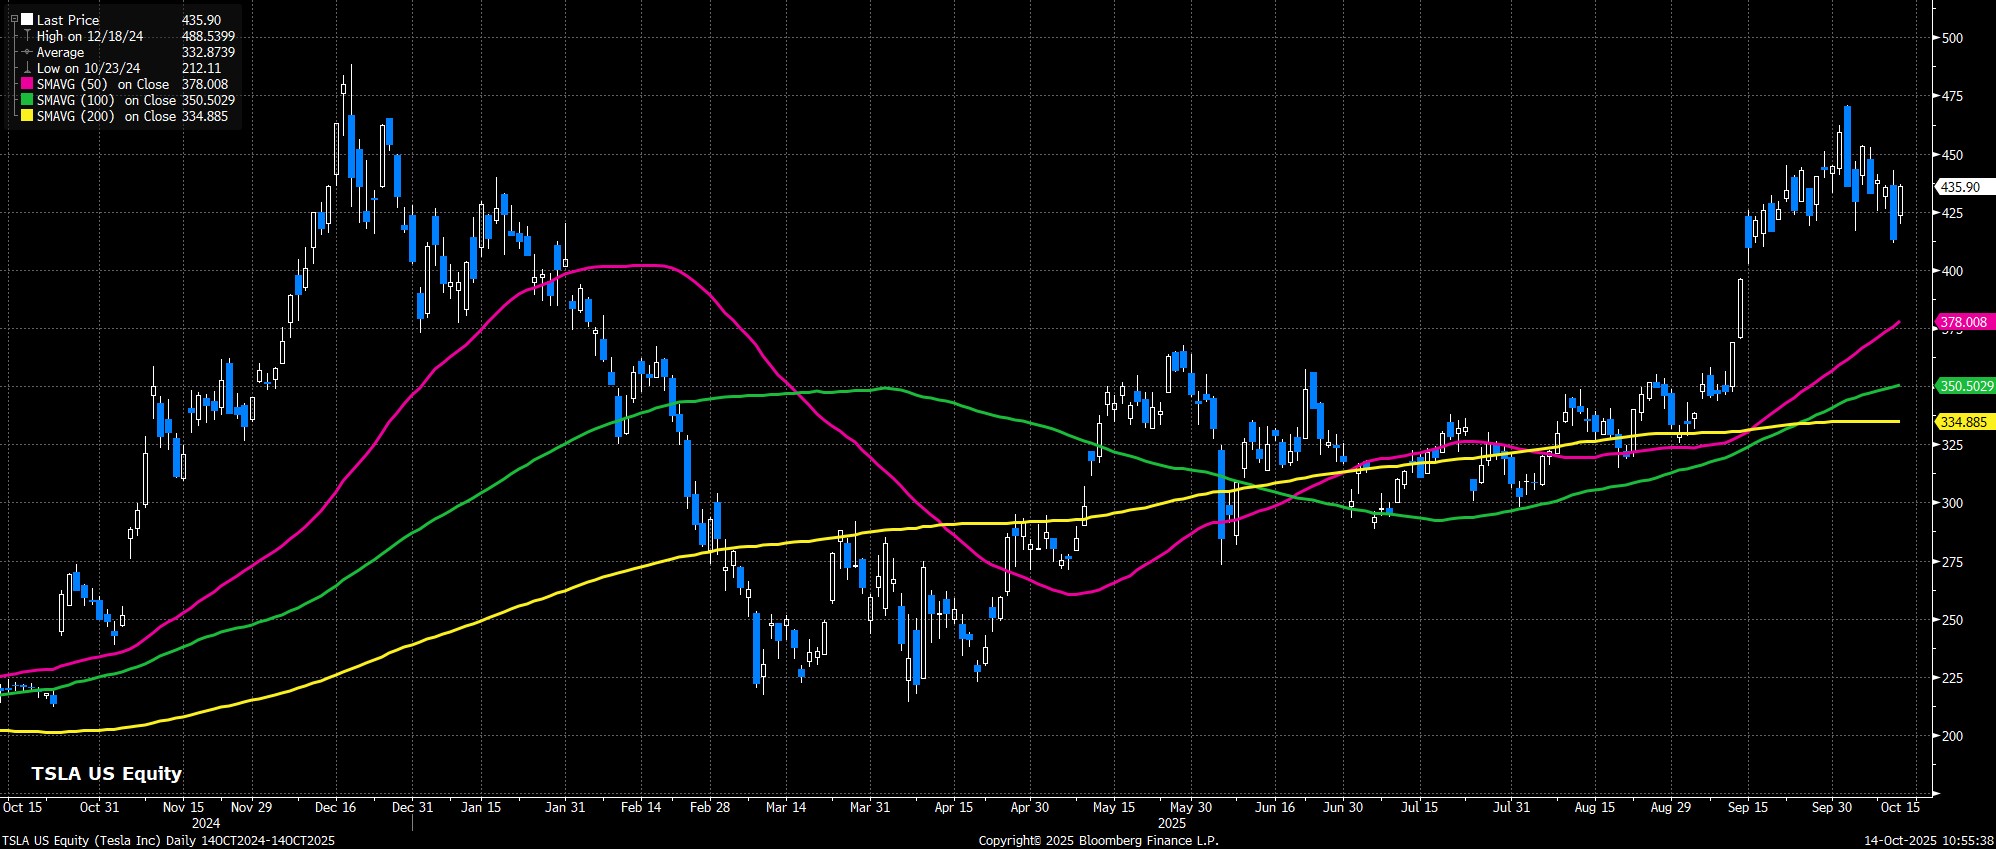Click the Bloomberg Finance L.P. copyright text

coord(1098,841)
